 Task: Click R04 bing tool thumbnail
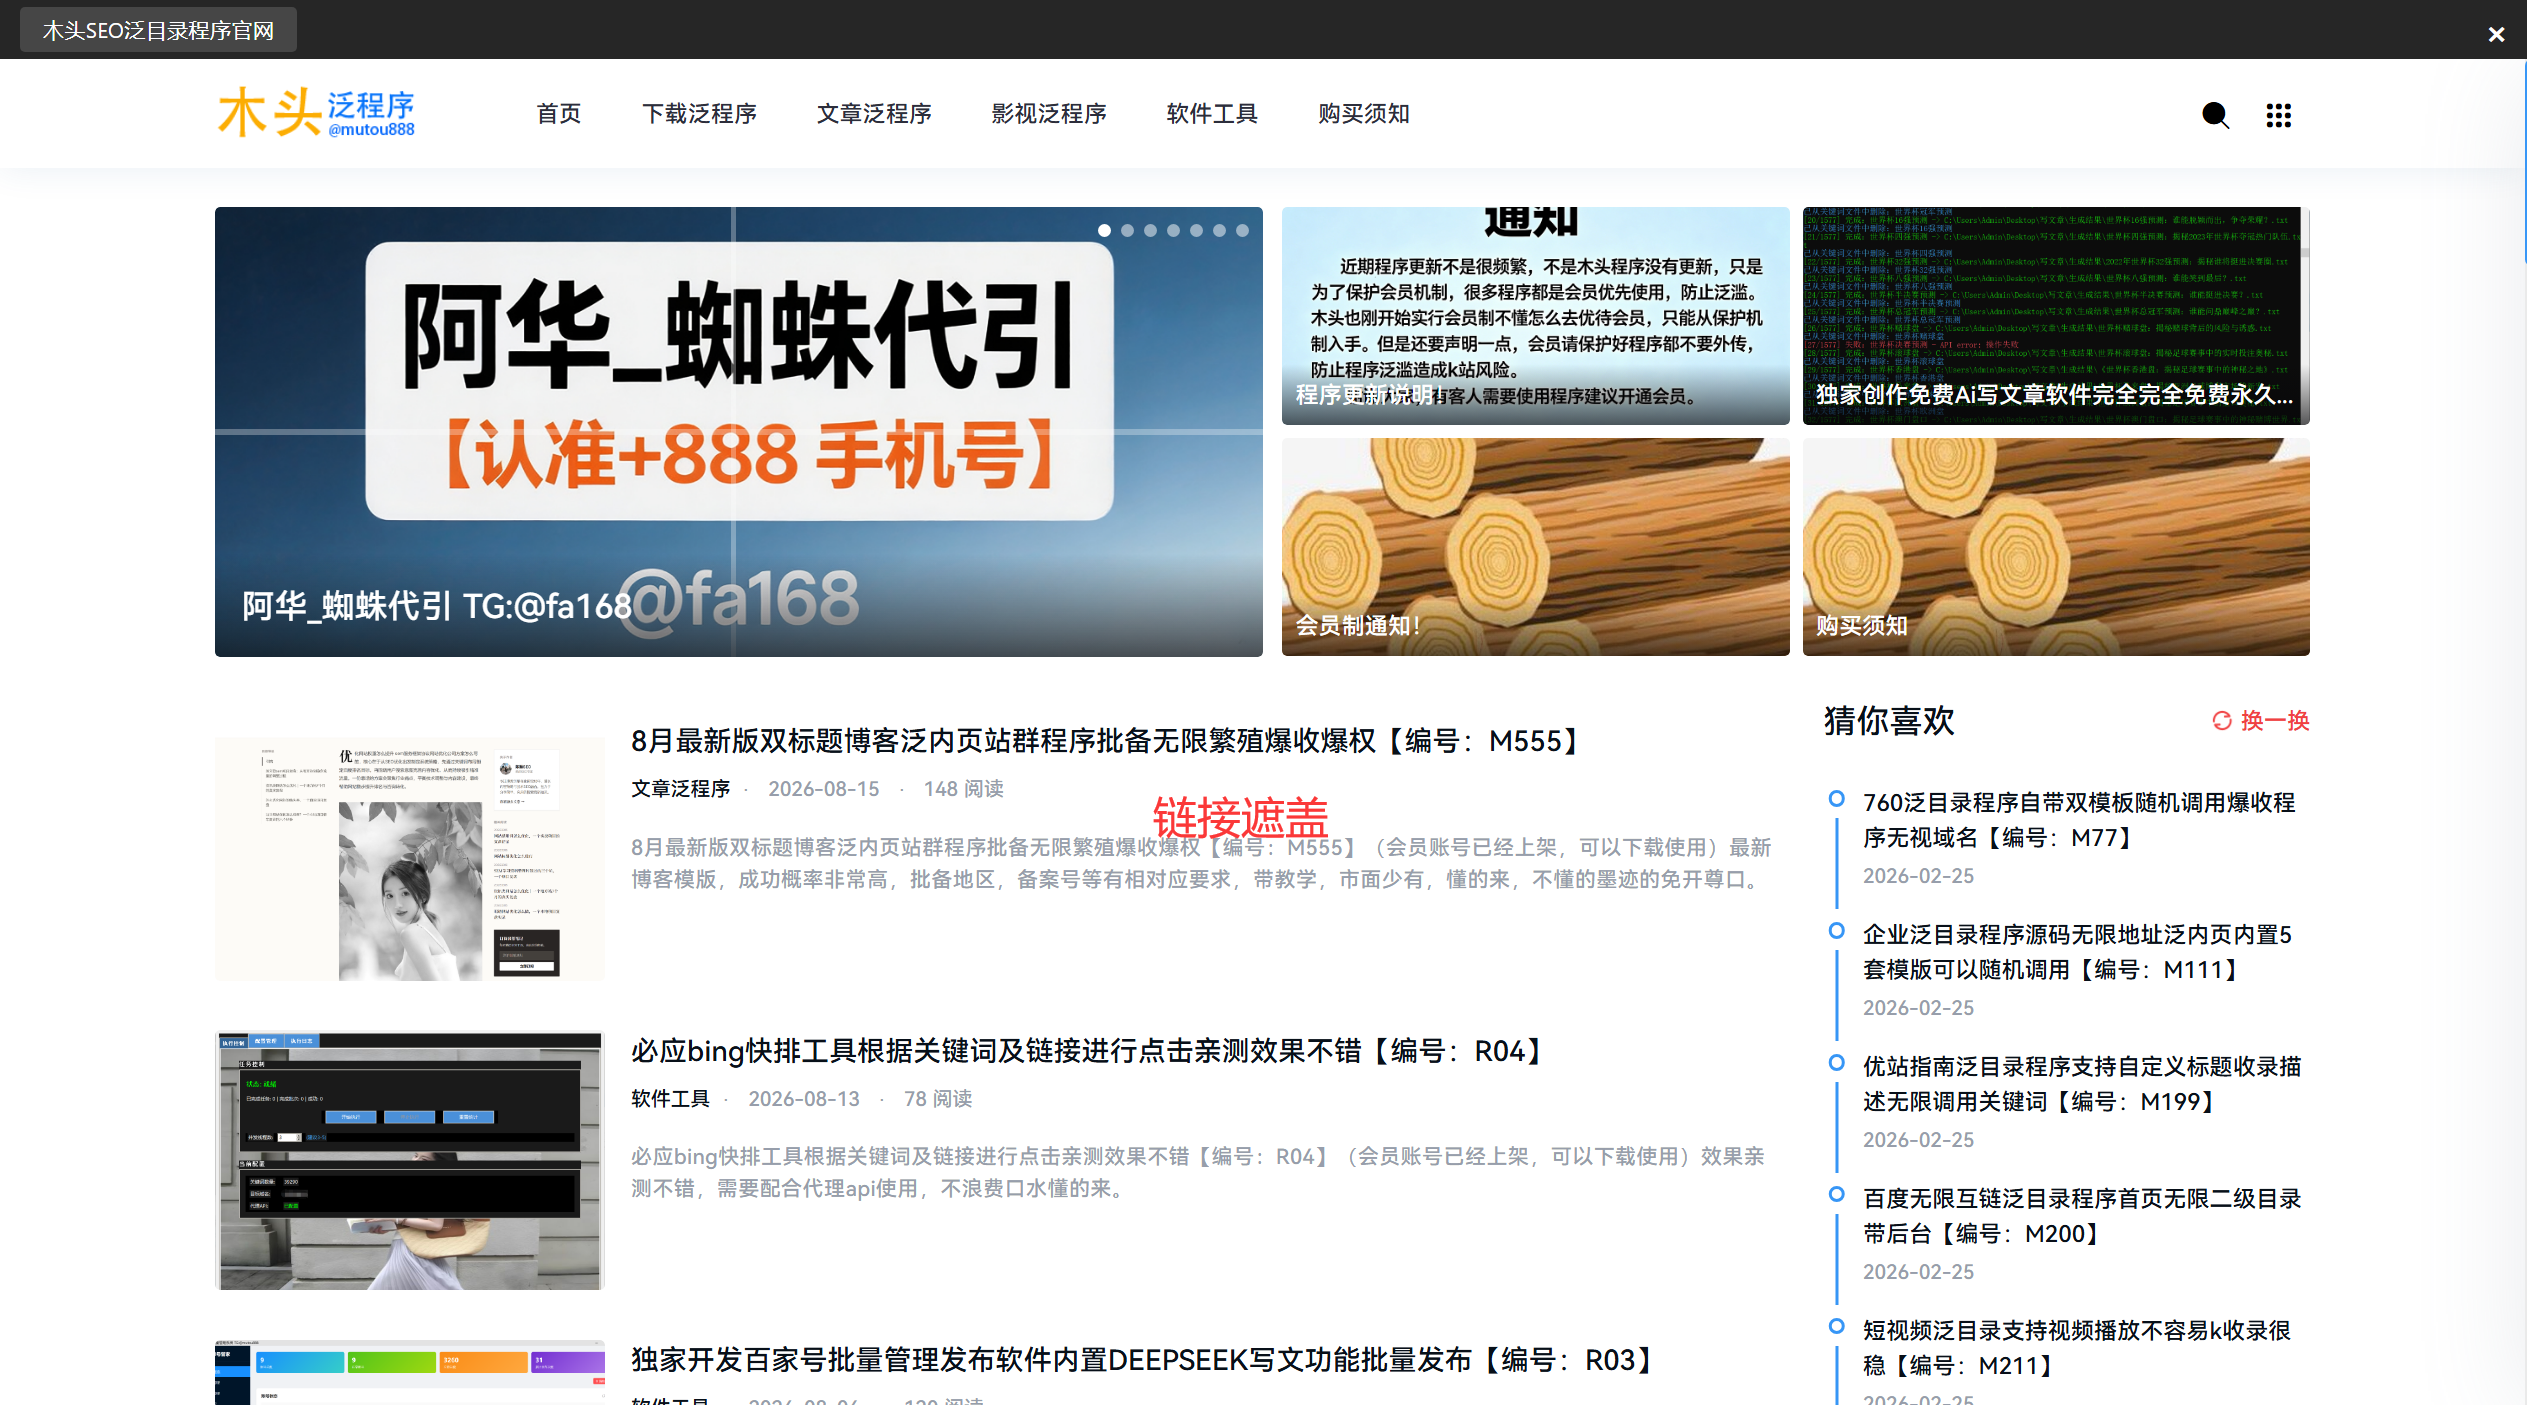tap(410, 1160)
